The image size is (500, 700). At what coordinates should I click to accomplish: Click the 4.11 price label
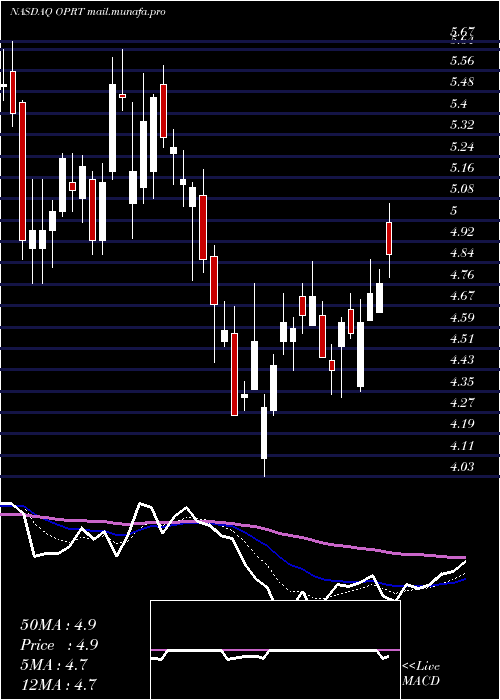pyautogui.click(x=462, y=447)
